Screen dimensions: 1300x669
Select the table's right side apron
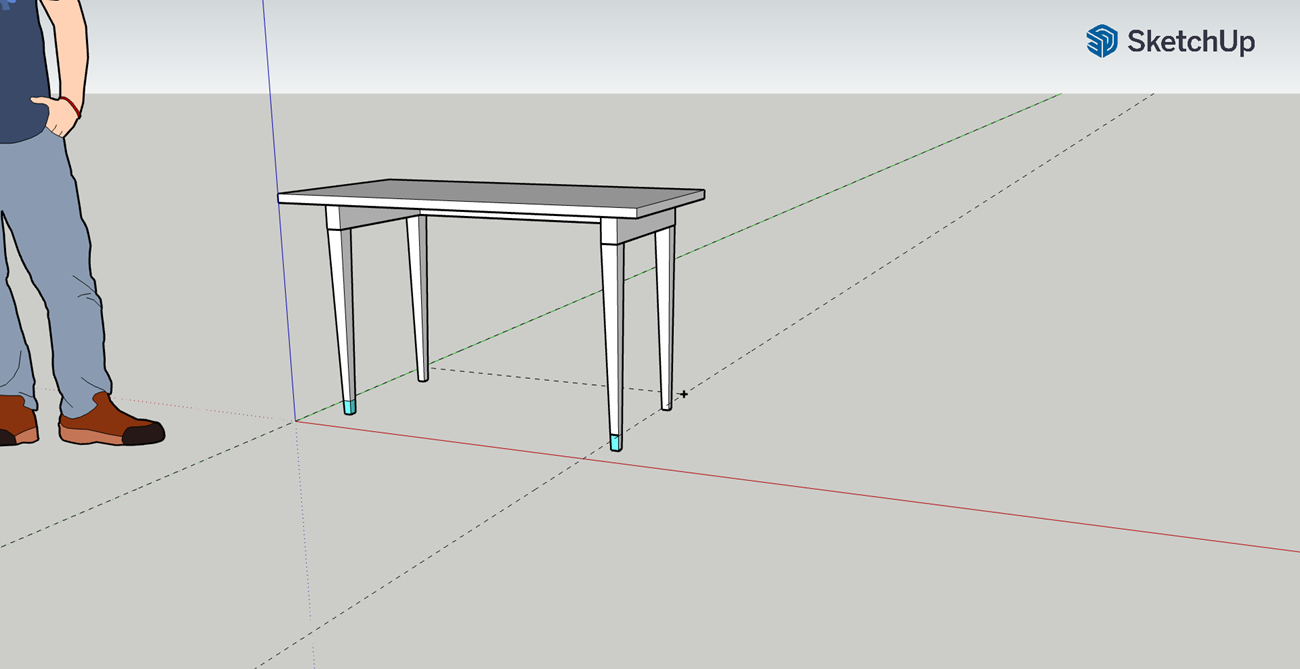638,230
